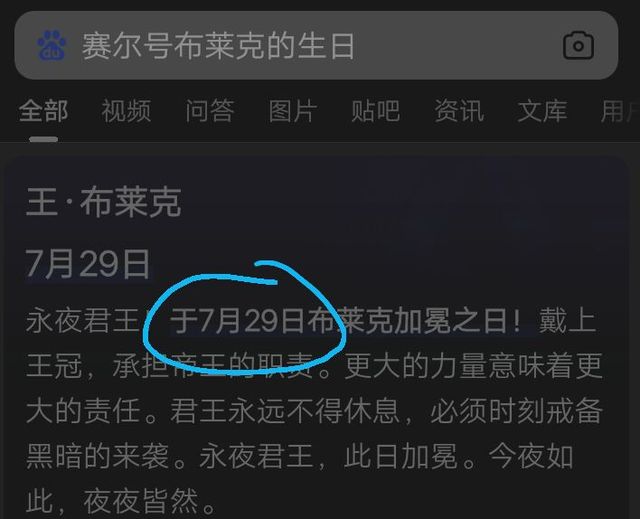The width and height of the screenshot is (640, 519).
Task: Click the active tab underline indicator under 全部
Action: click(43, 139)
